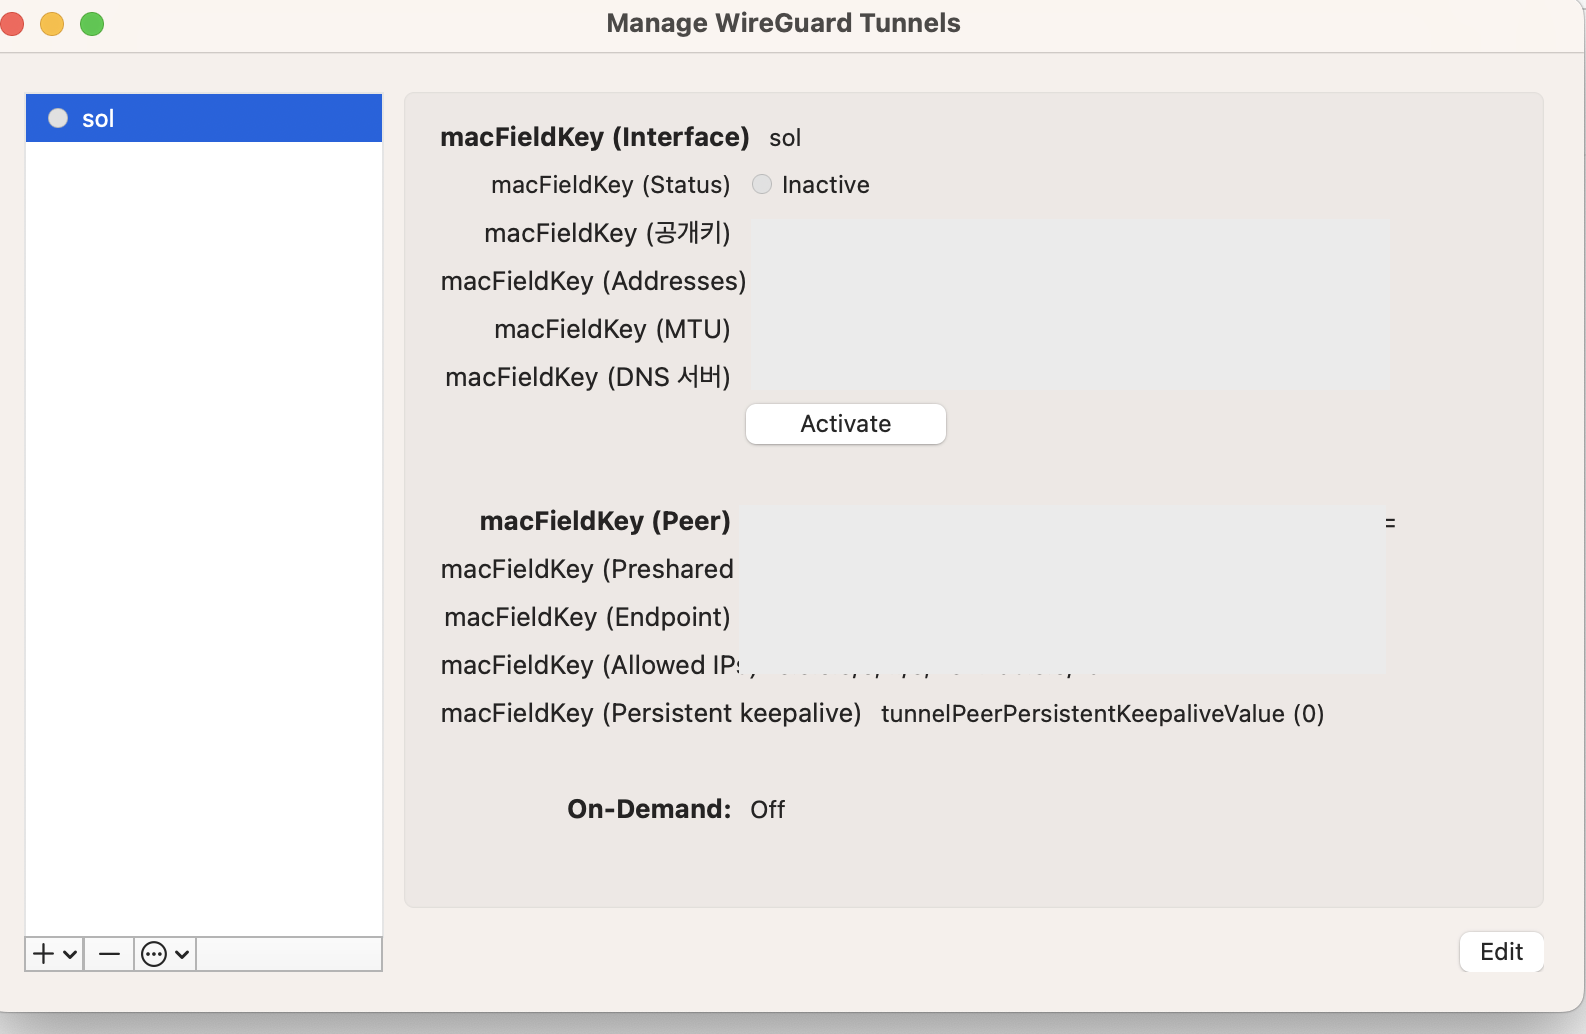Minimize the window with the yellow button
Screen dimensions: 1586x1034
(52, 24)
